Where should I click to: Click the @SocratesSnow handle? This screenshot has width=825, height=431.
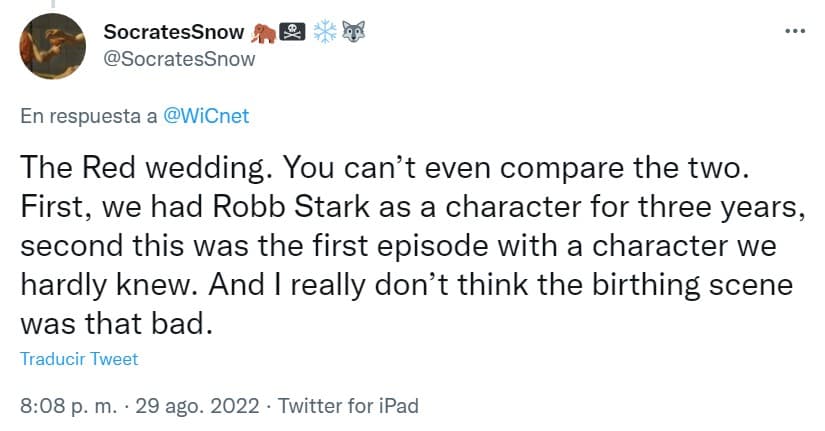pyautogui.click(x=180, y=58)
